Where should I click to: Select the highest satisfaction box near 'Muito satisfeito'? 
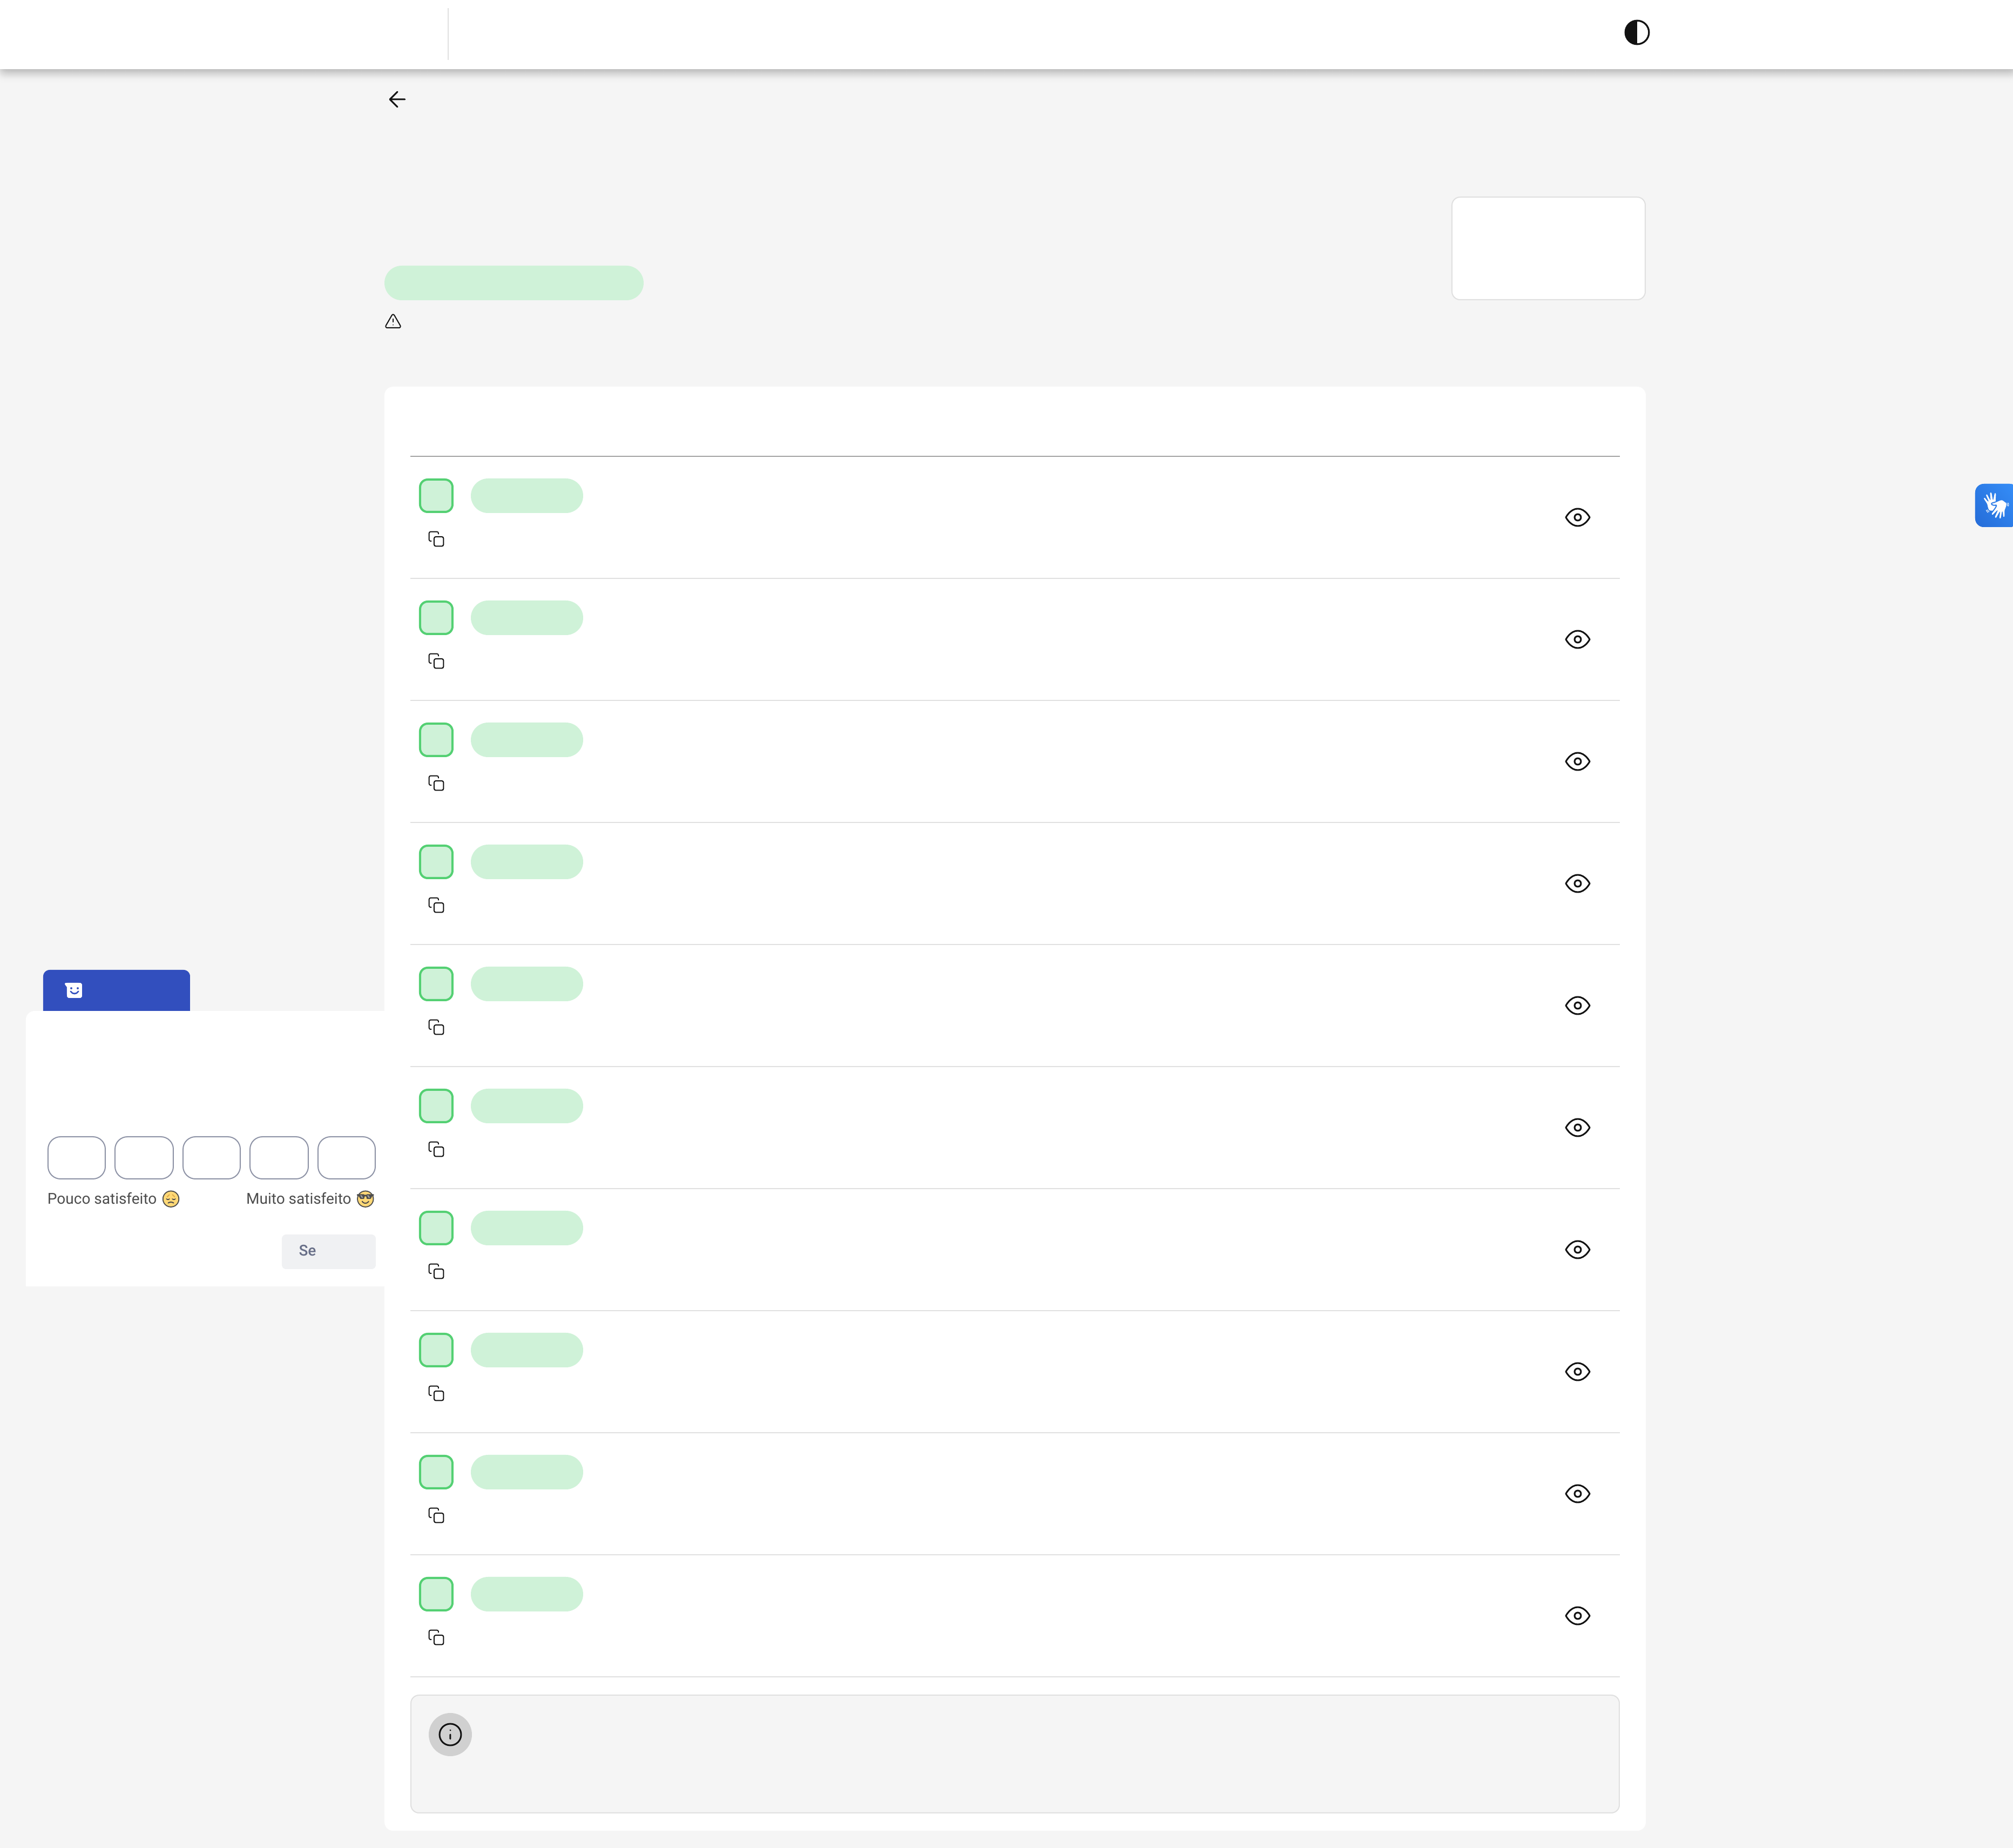point(346,1157)
